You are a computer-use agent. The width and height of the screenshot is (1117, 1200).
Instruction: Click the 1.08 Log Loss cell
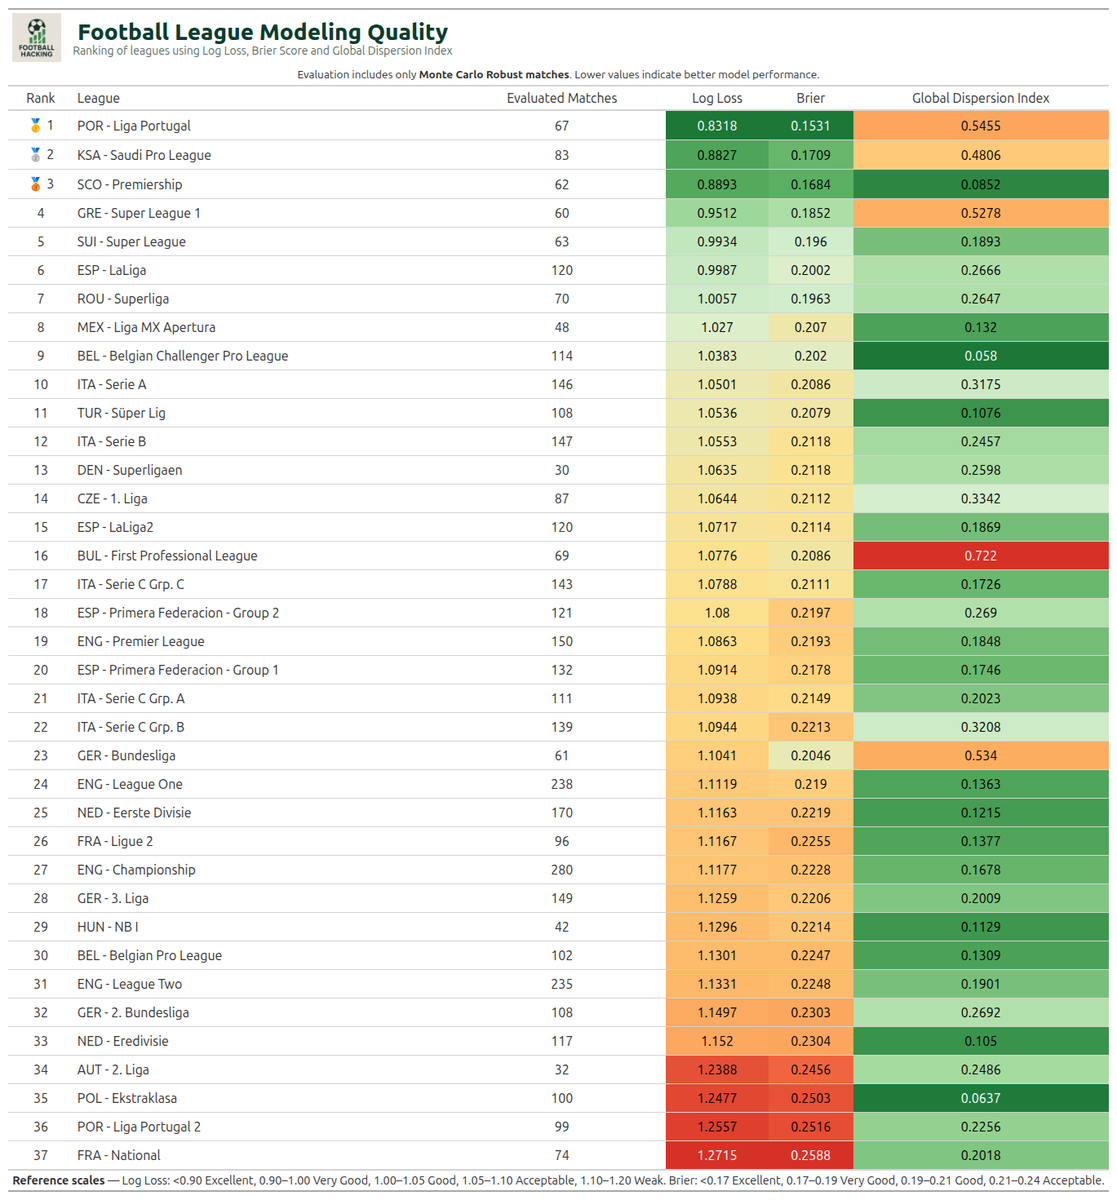[717, 613]
